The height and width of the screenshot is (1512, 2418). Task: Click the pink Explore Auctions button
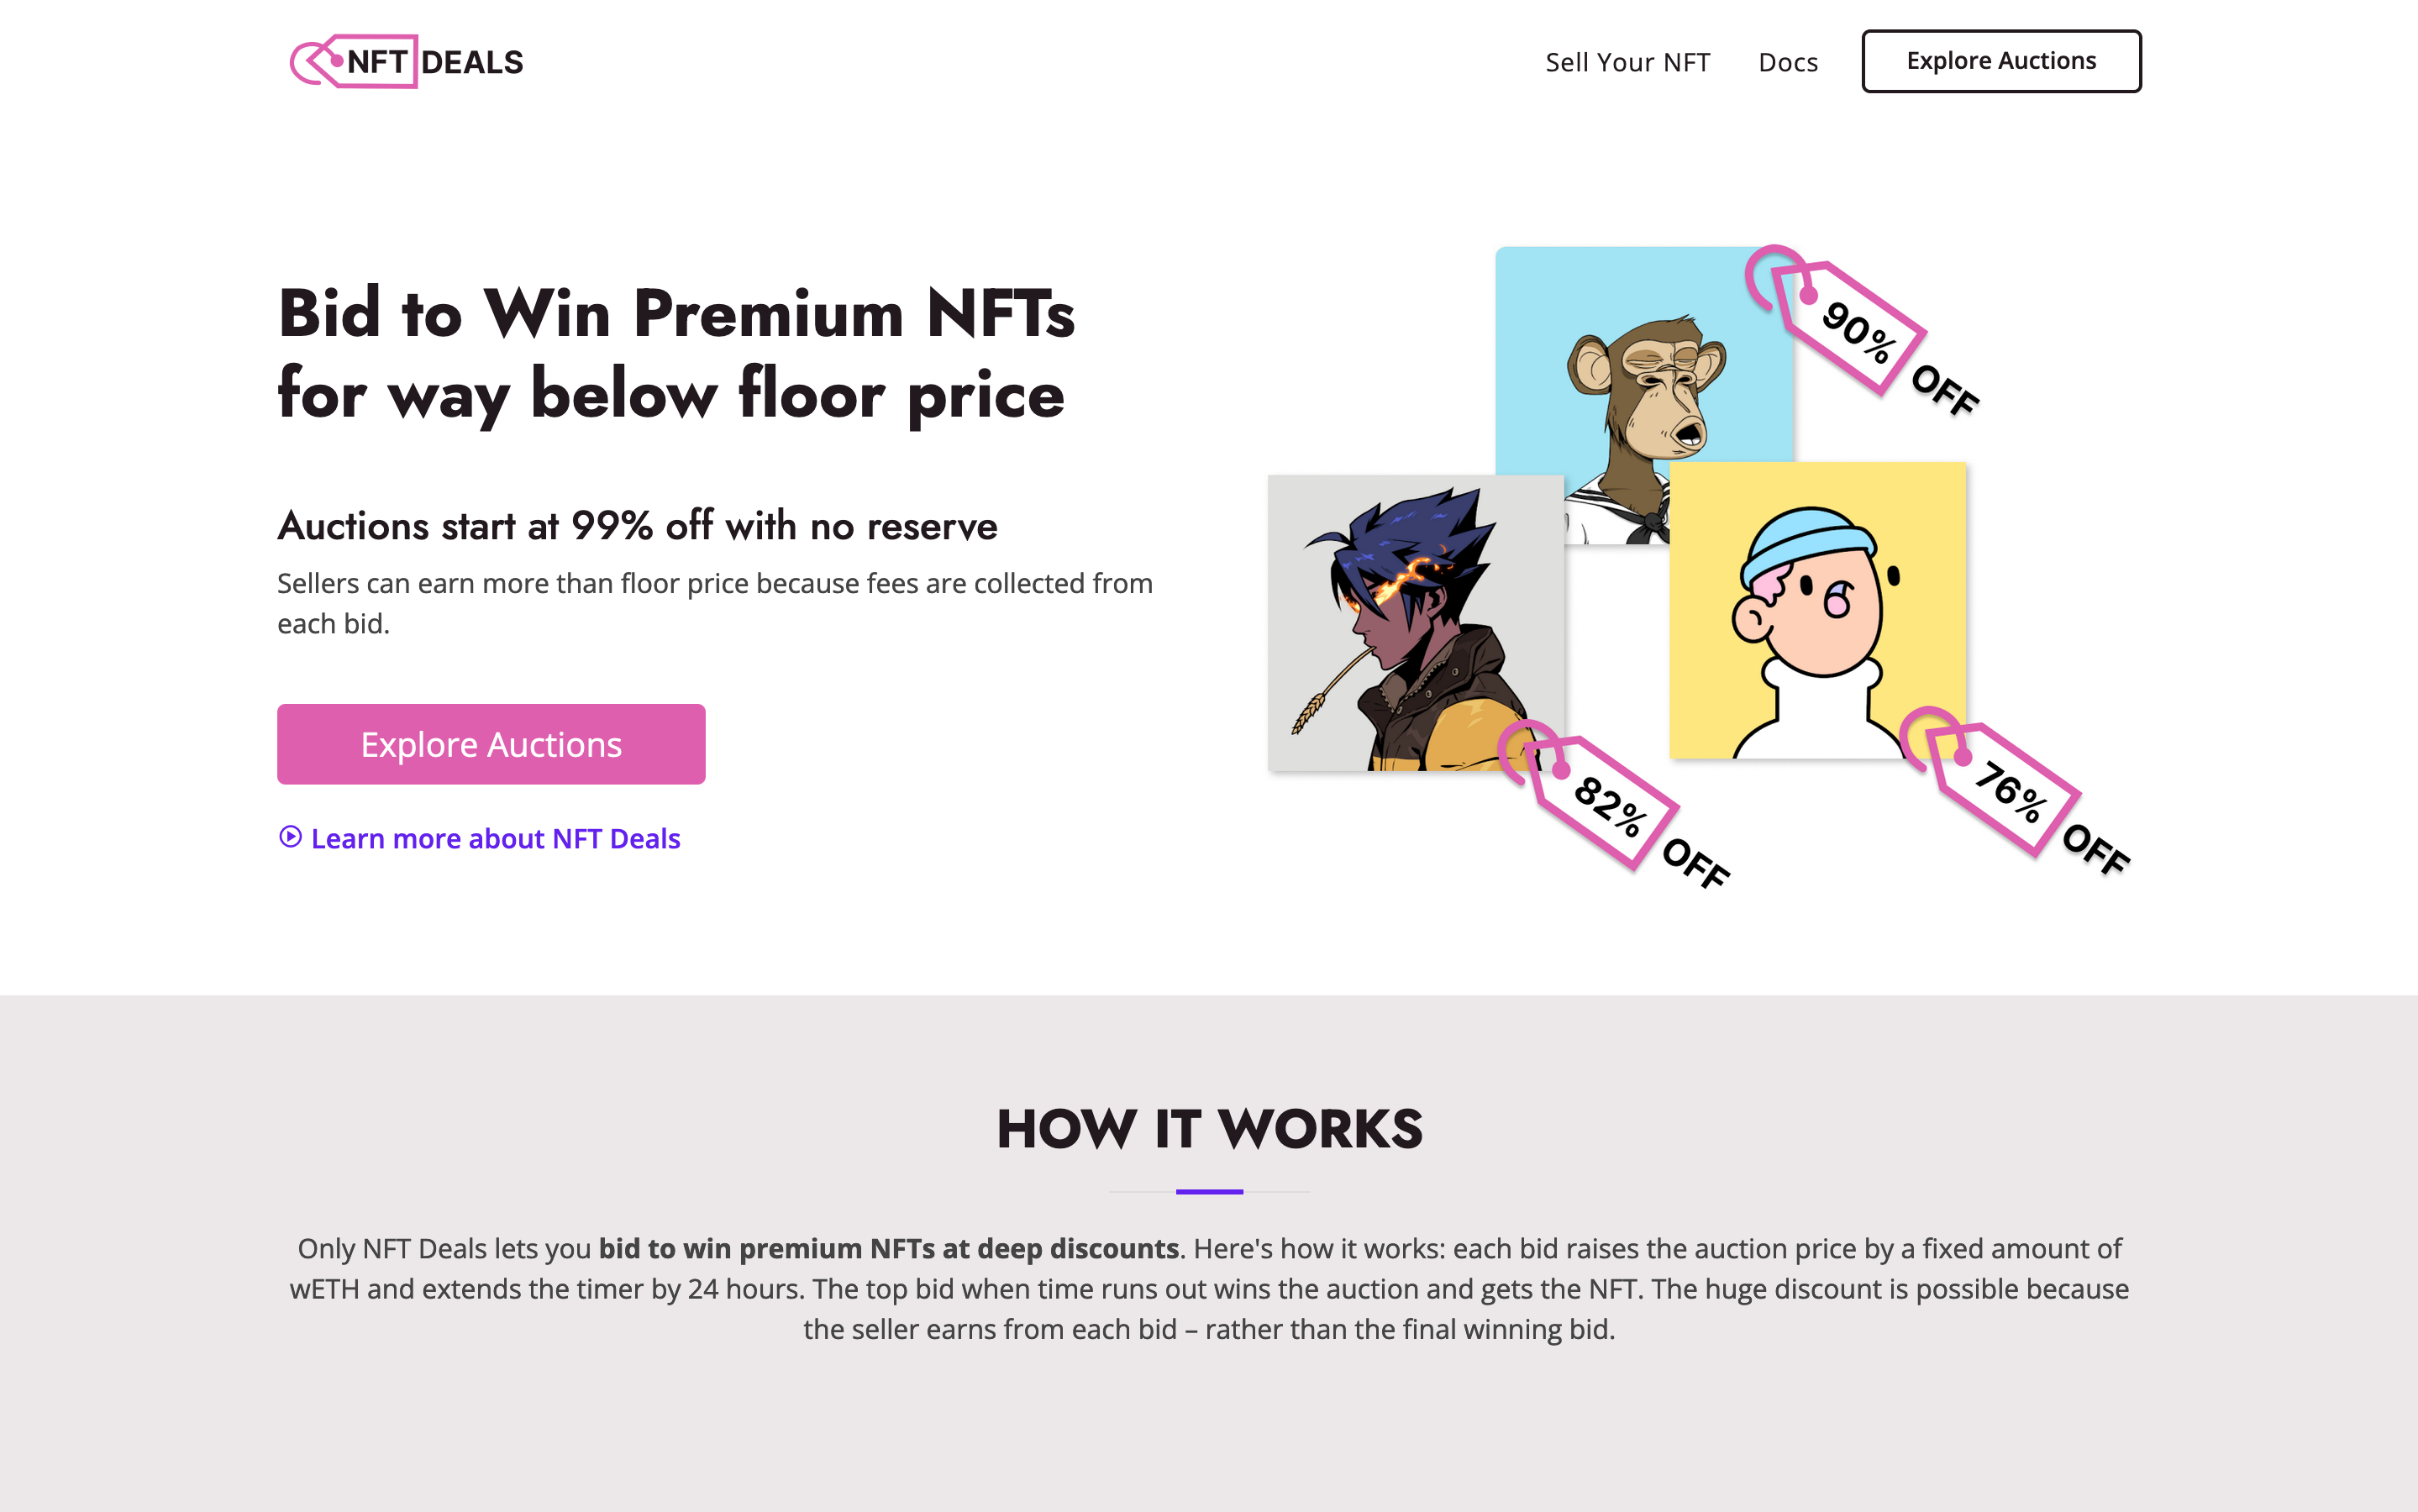pos(491,743)
